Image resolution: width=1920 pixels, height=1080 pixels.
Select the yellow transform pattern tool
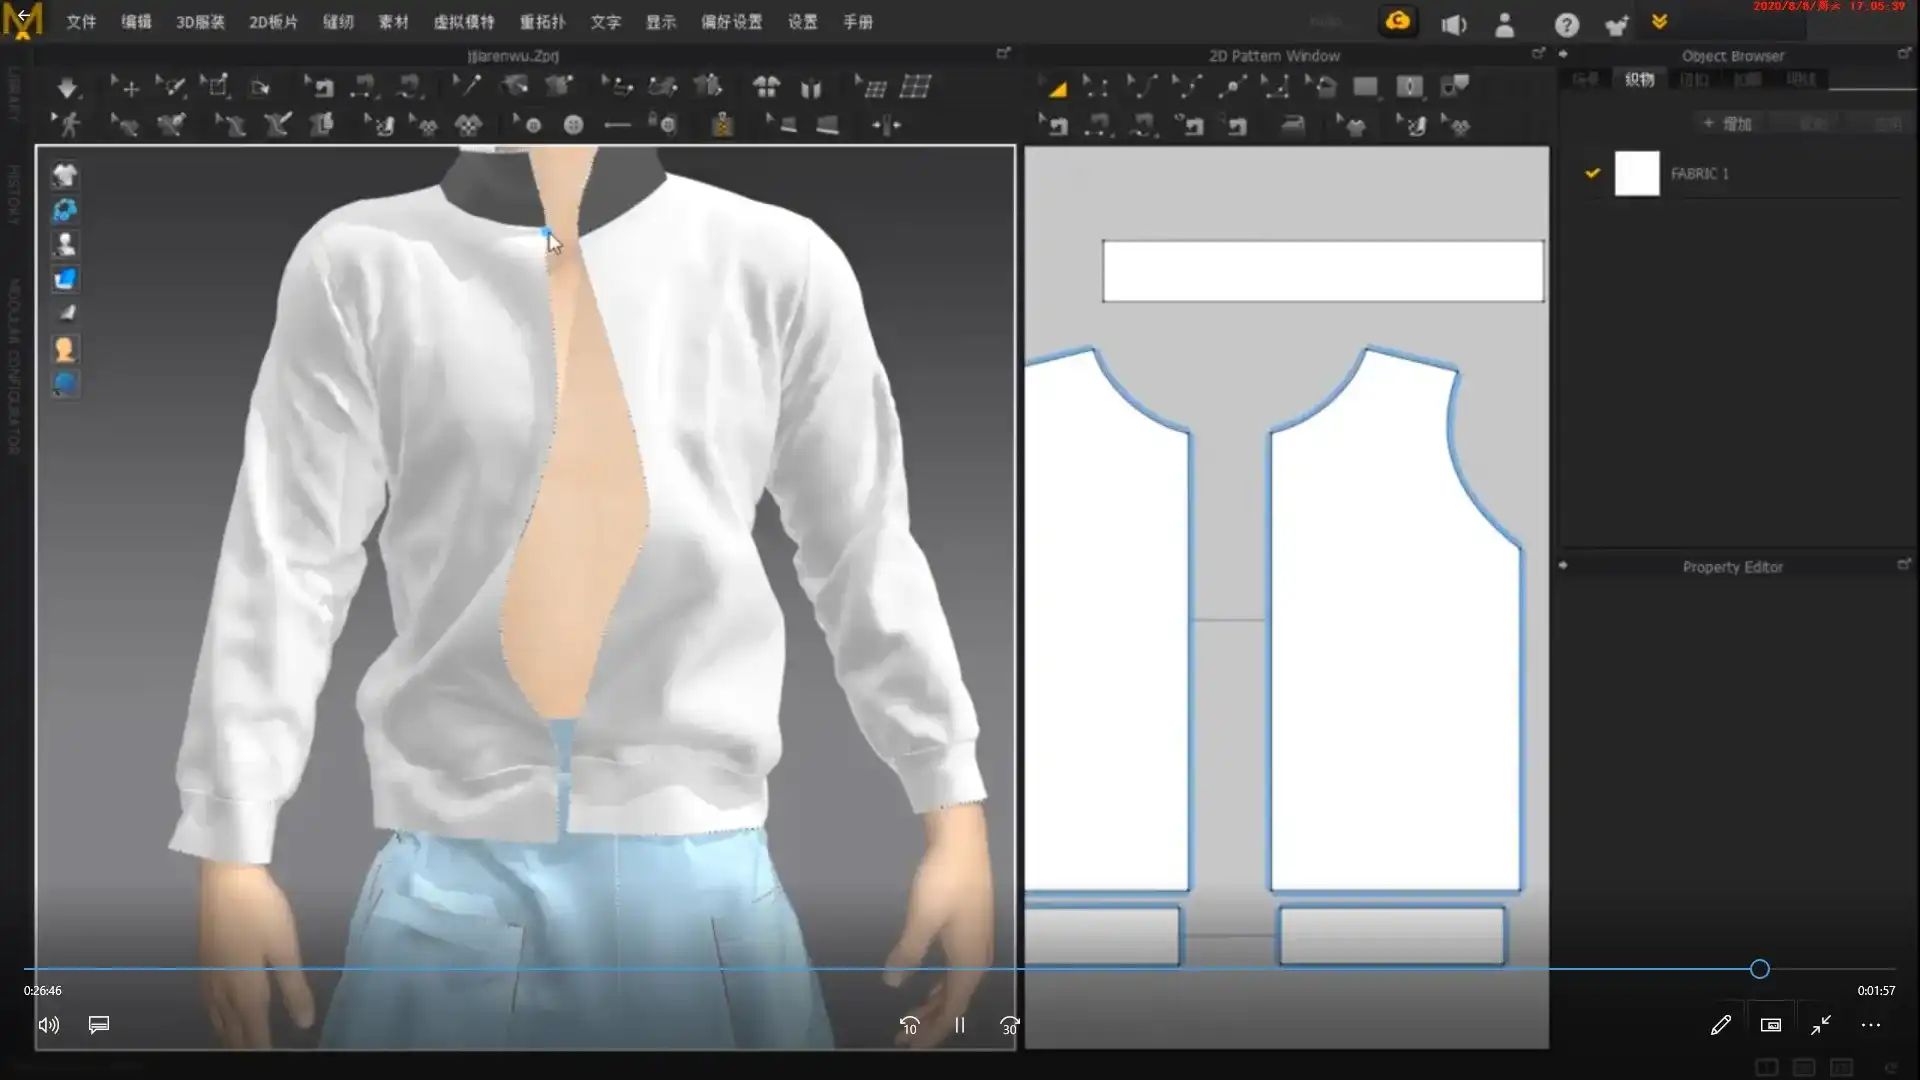click(1057, 88)
